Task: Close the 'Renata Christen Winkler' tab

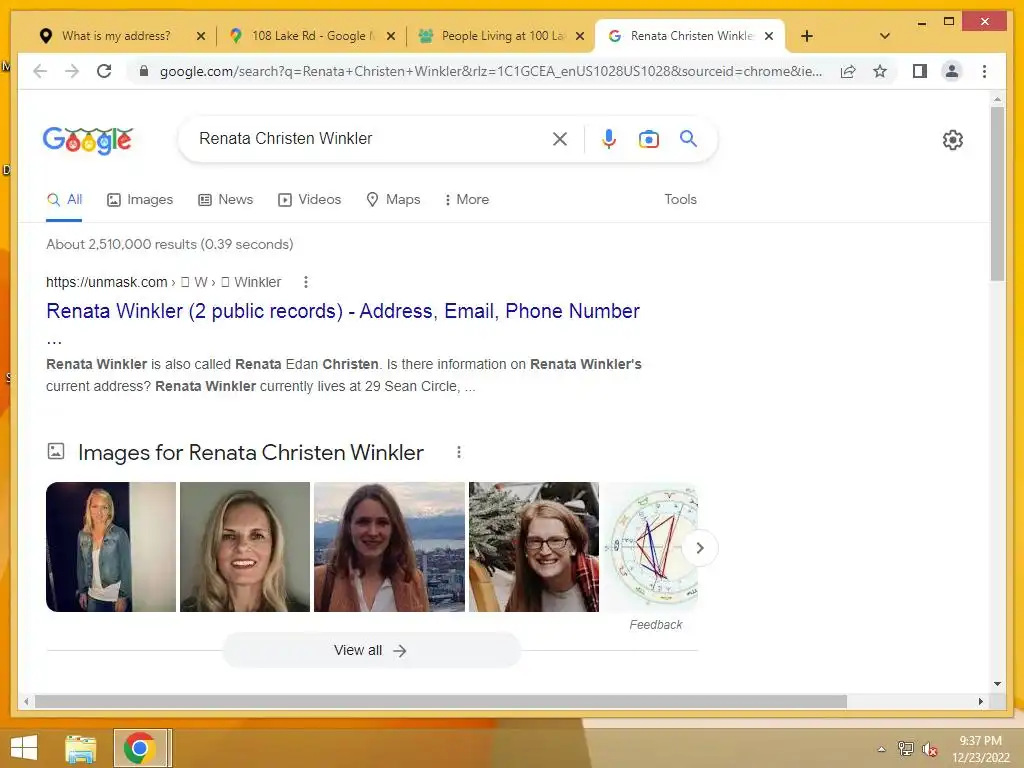Action: 769,36
